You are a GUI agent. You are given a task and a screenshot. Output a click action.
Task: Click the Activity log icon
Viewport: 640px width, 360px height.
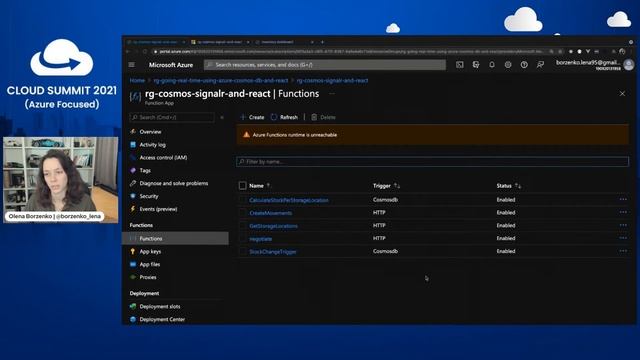coord(133,144)
